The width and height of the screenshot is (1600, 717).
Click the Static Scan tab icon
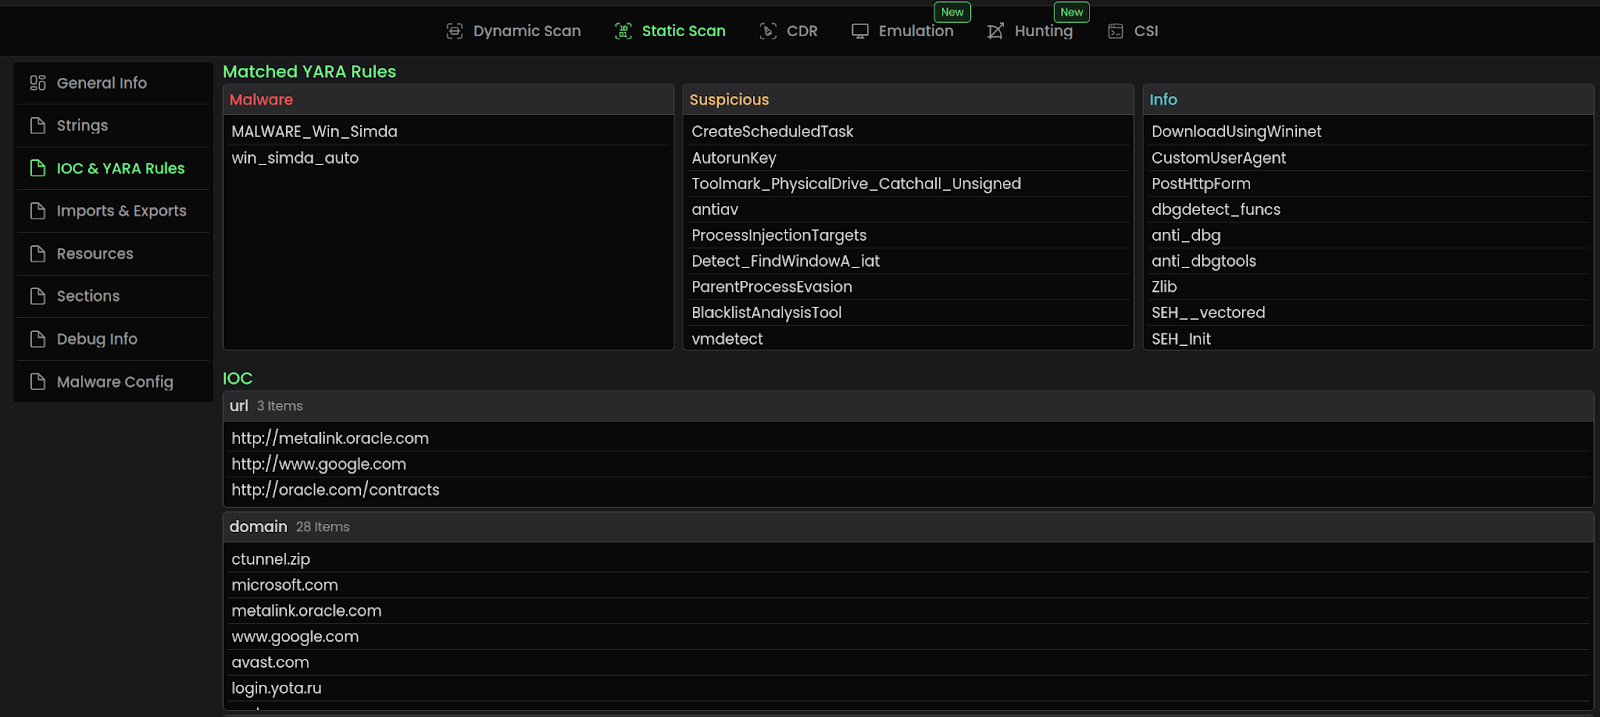tap(623, 31)
